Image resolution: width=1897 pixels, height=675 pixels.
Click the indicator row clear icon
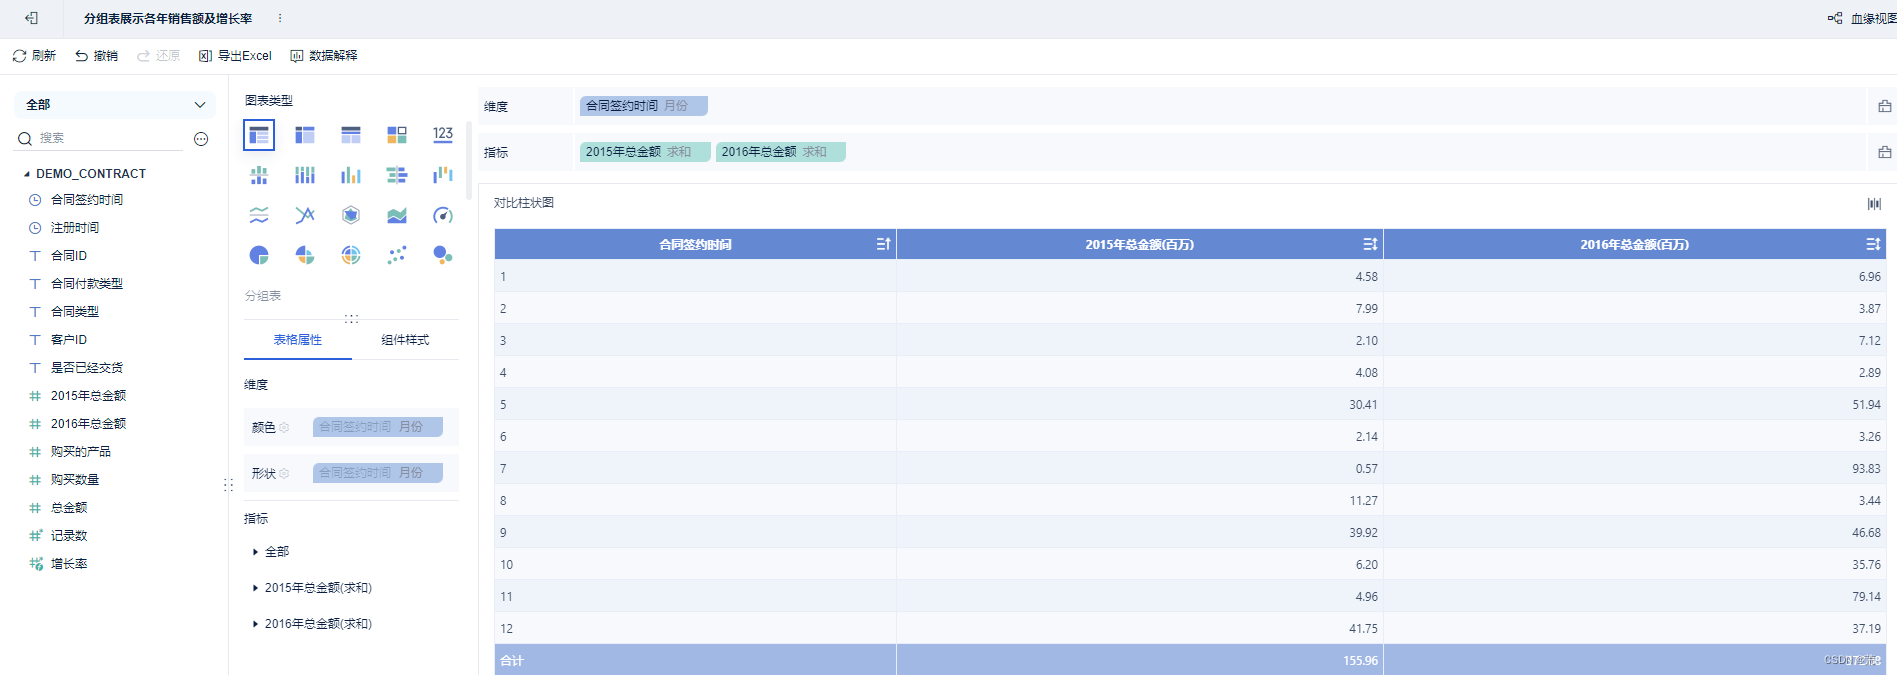1884,152
